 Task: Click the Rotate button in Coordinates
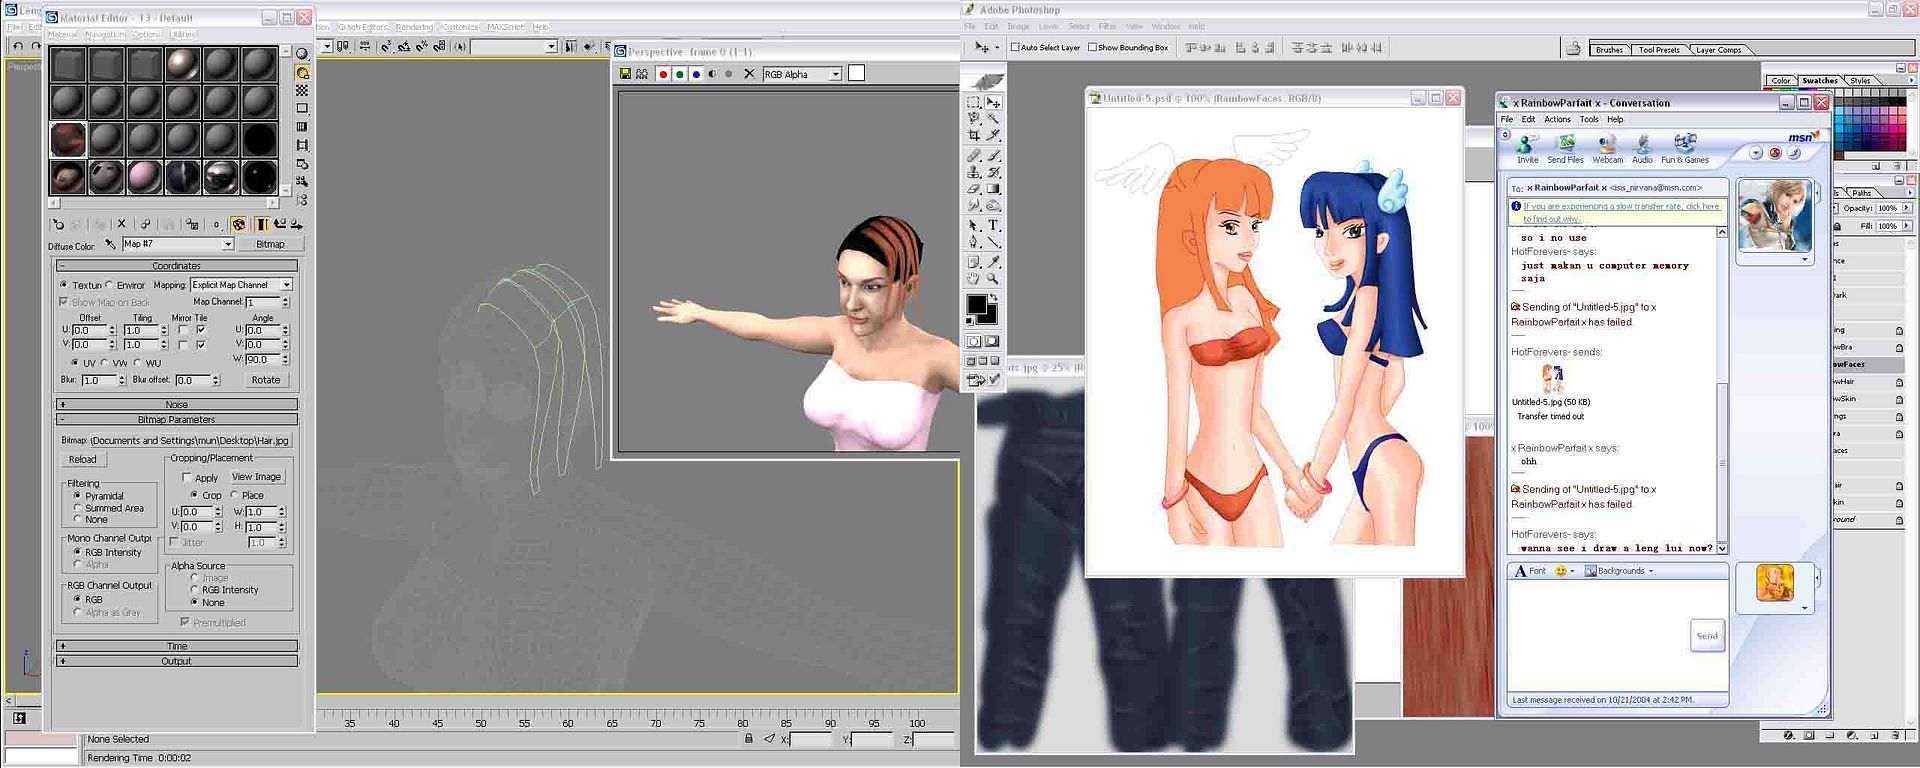click(x=266, y=380)
